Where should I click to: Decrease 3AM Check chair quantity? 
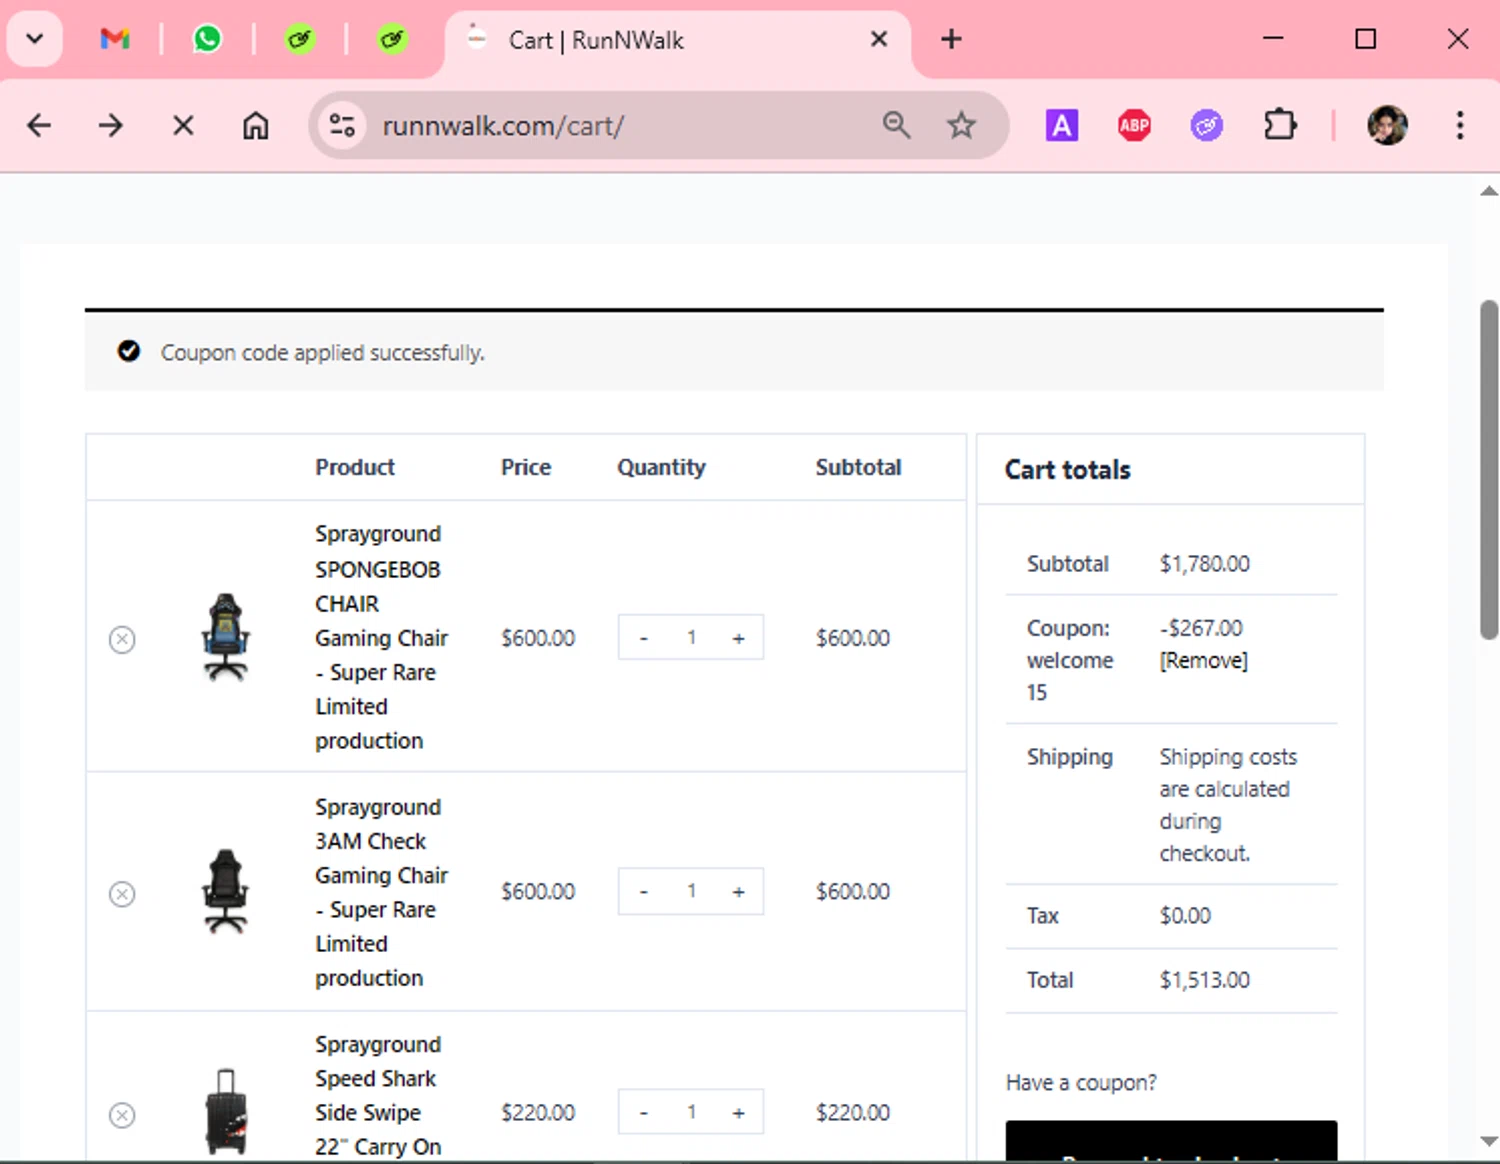(x=644, y=892)
